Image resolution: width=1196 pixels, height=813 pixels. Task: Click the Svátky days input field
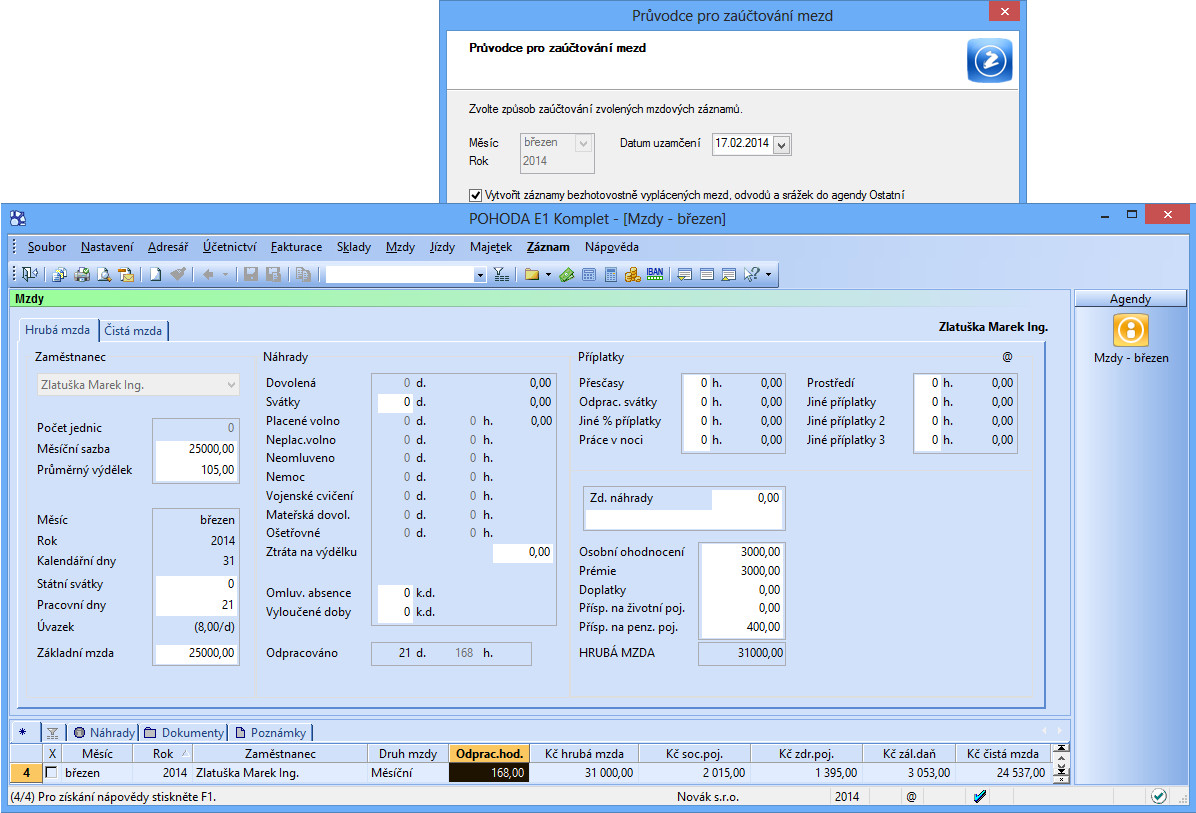395,402
